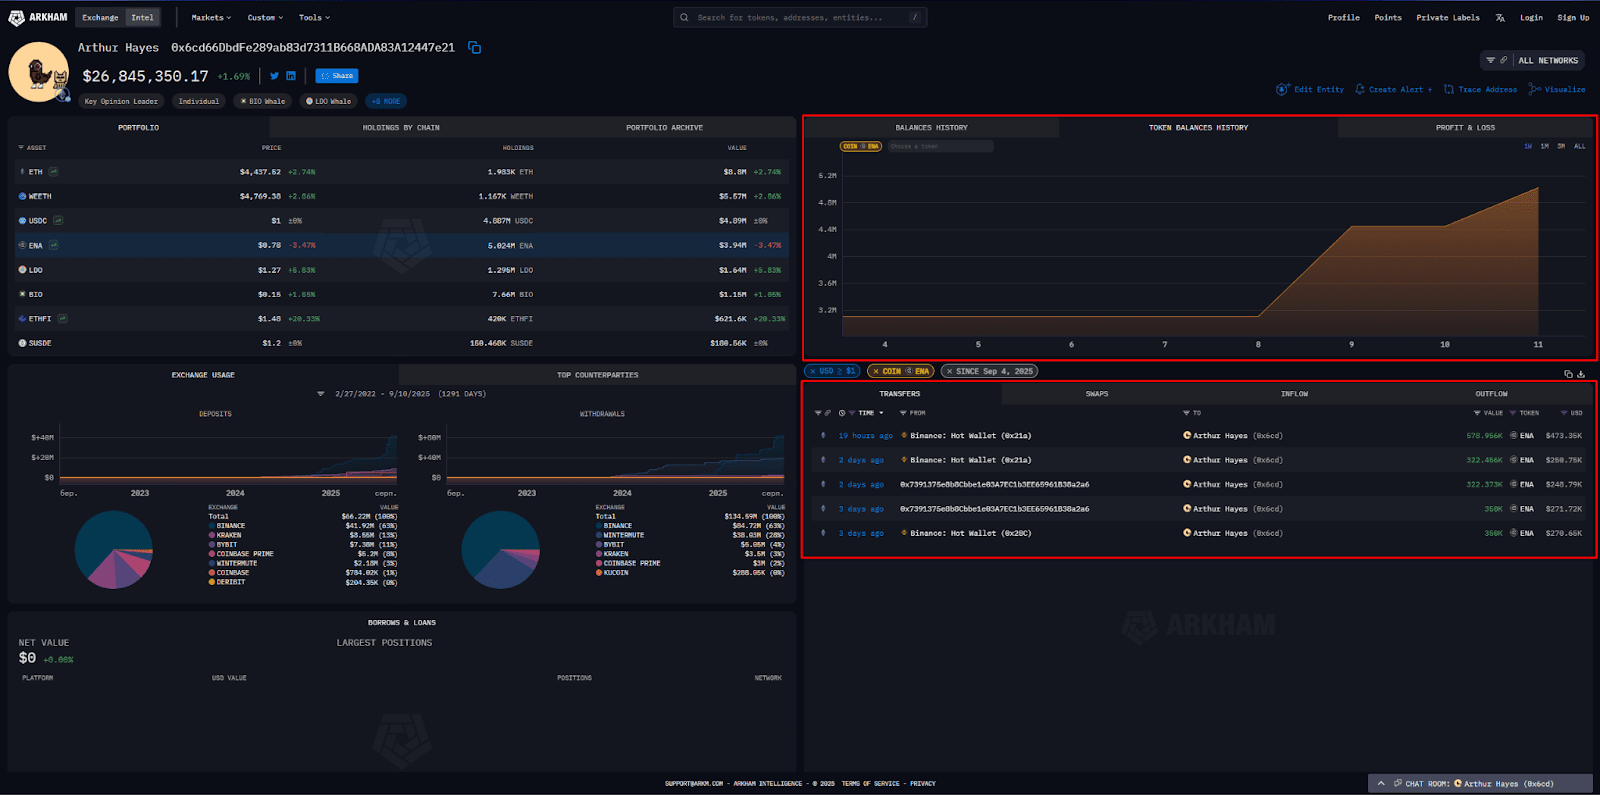This screenshot has height=795, width=1600.
Task: Click the link icon in transfers header
Action: point(828,413)
